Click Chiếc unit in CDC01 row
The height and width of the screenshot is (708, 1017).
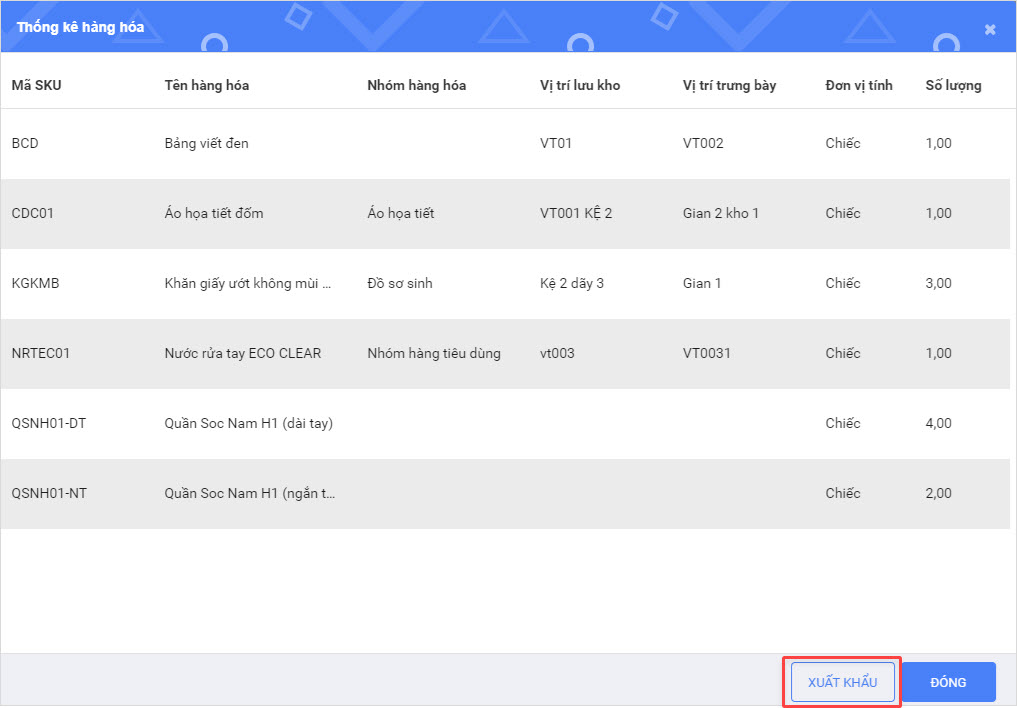click(843, 213)
